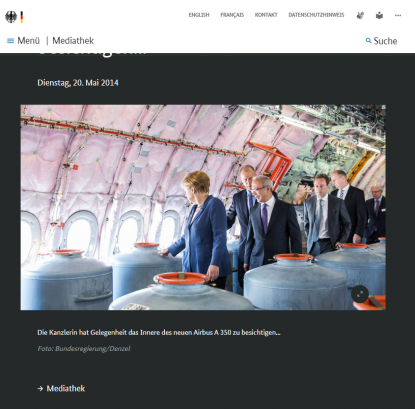Enlarge the photo with the fullscreen icon
415x409 pixels.
tap(360, 294)
